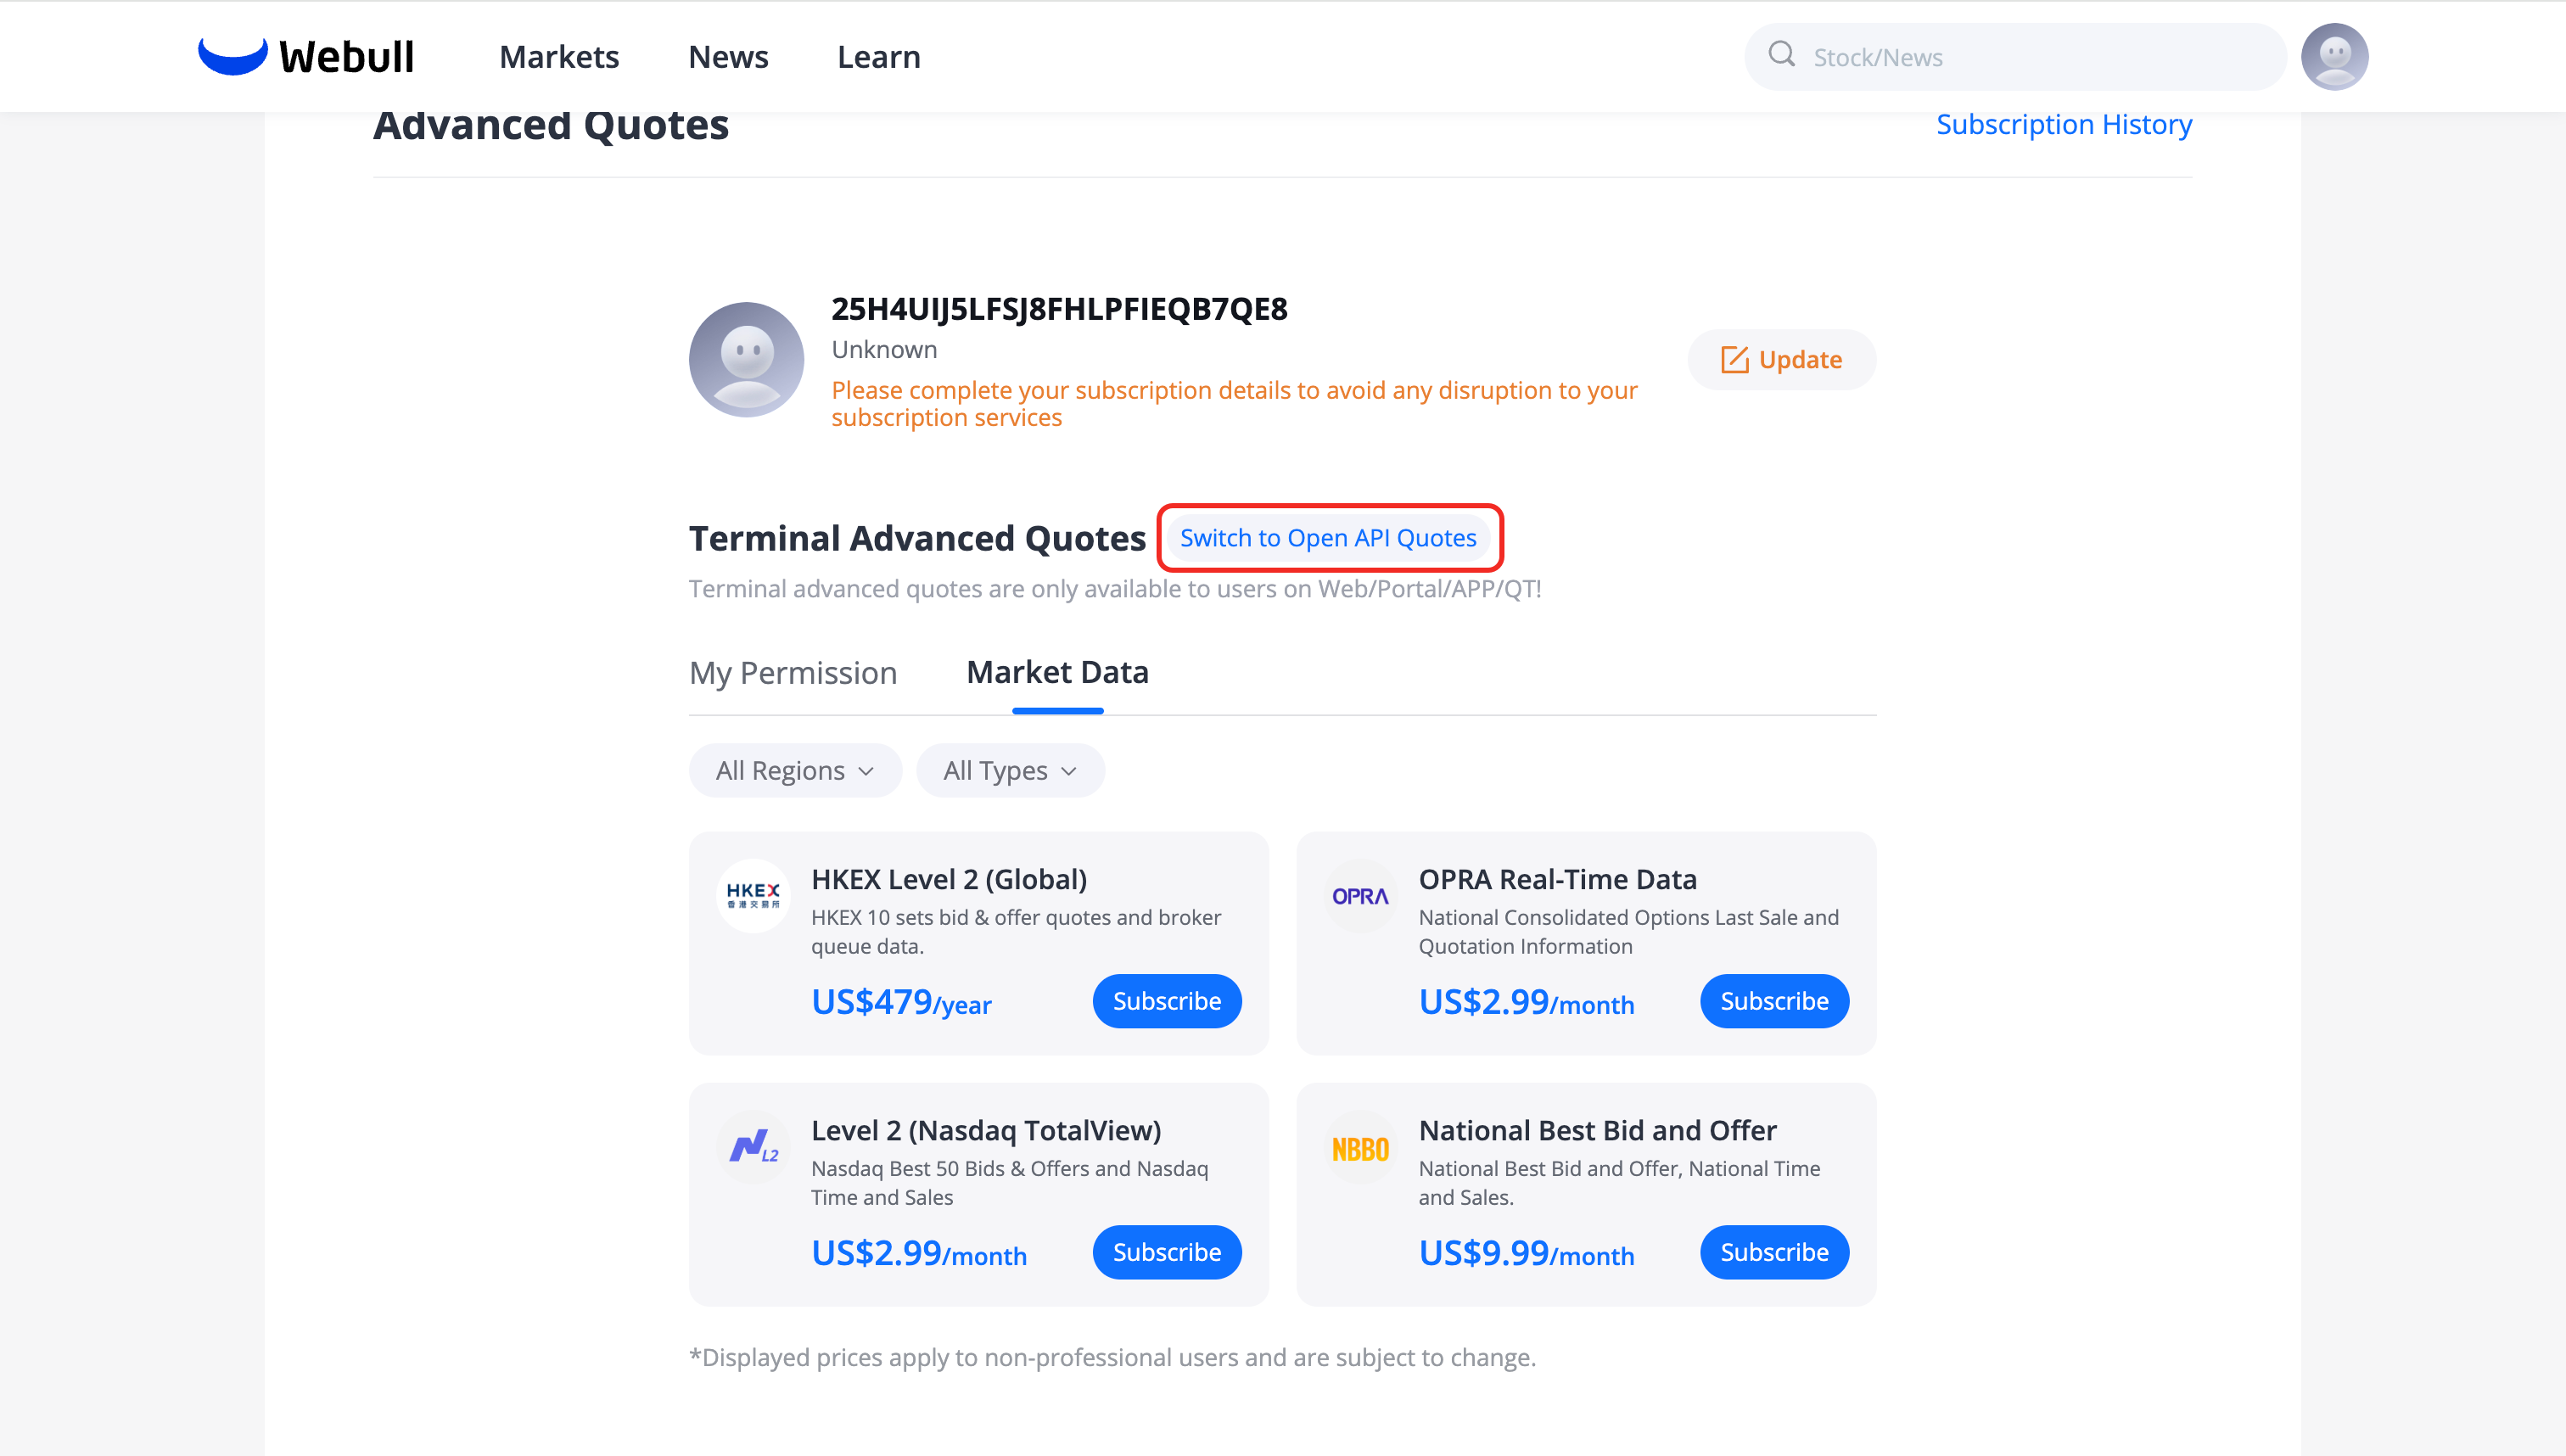Click the Update button
This screenshot has width=2566, height=1456.
[x=1781, y=360]
